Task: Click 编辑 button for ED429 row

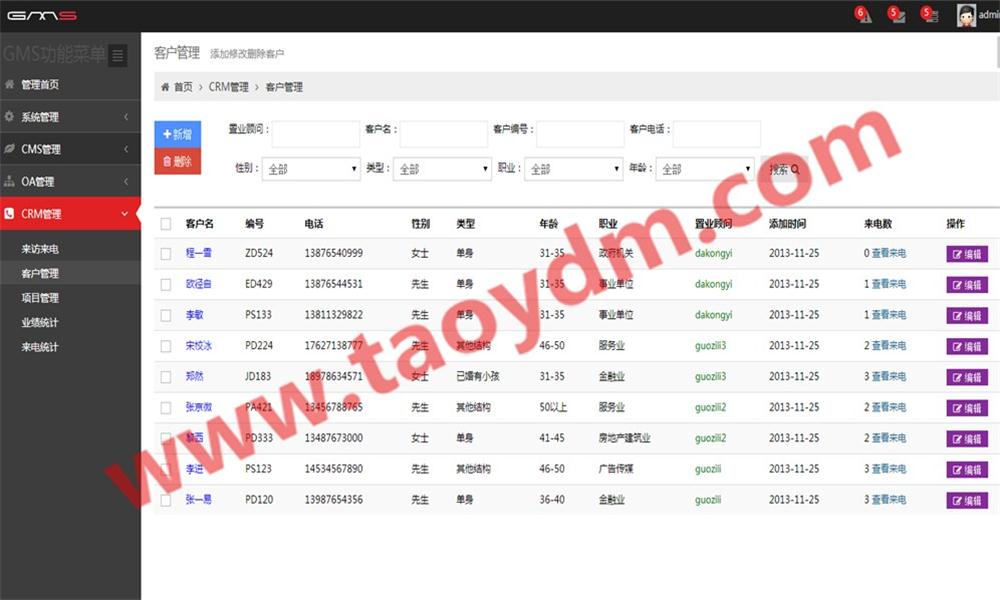Action: pos(967,284)
